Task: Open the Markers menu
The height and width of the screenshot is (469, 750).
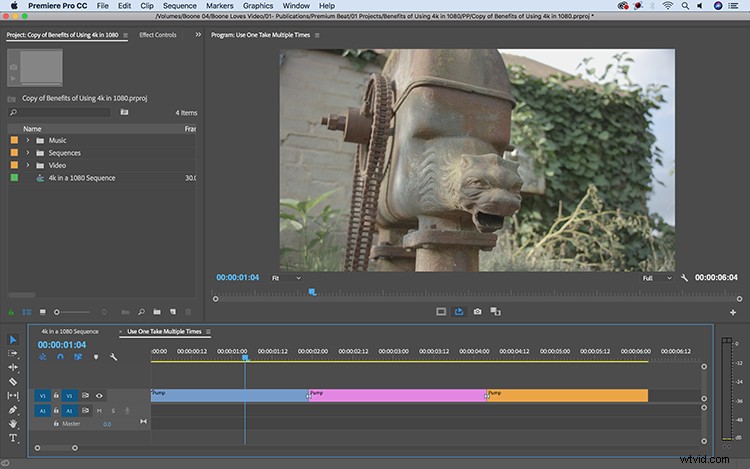Action: click(220, 6)
